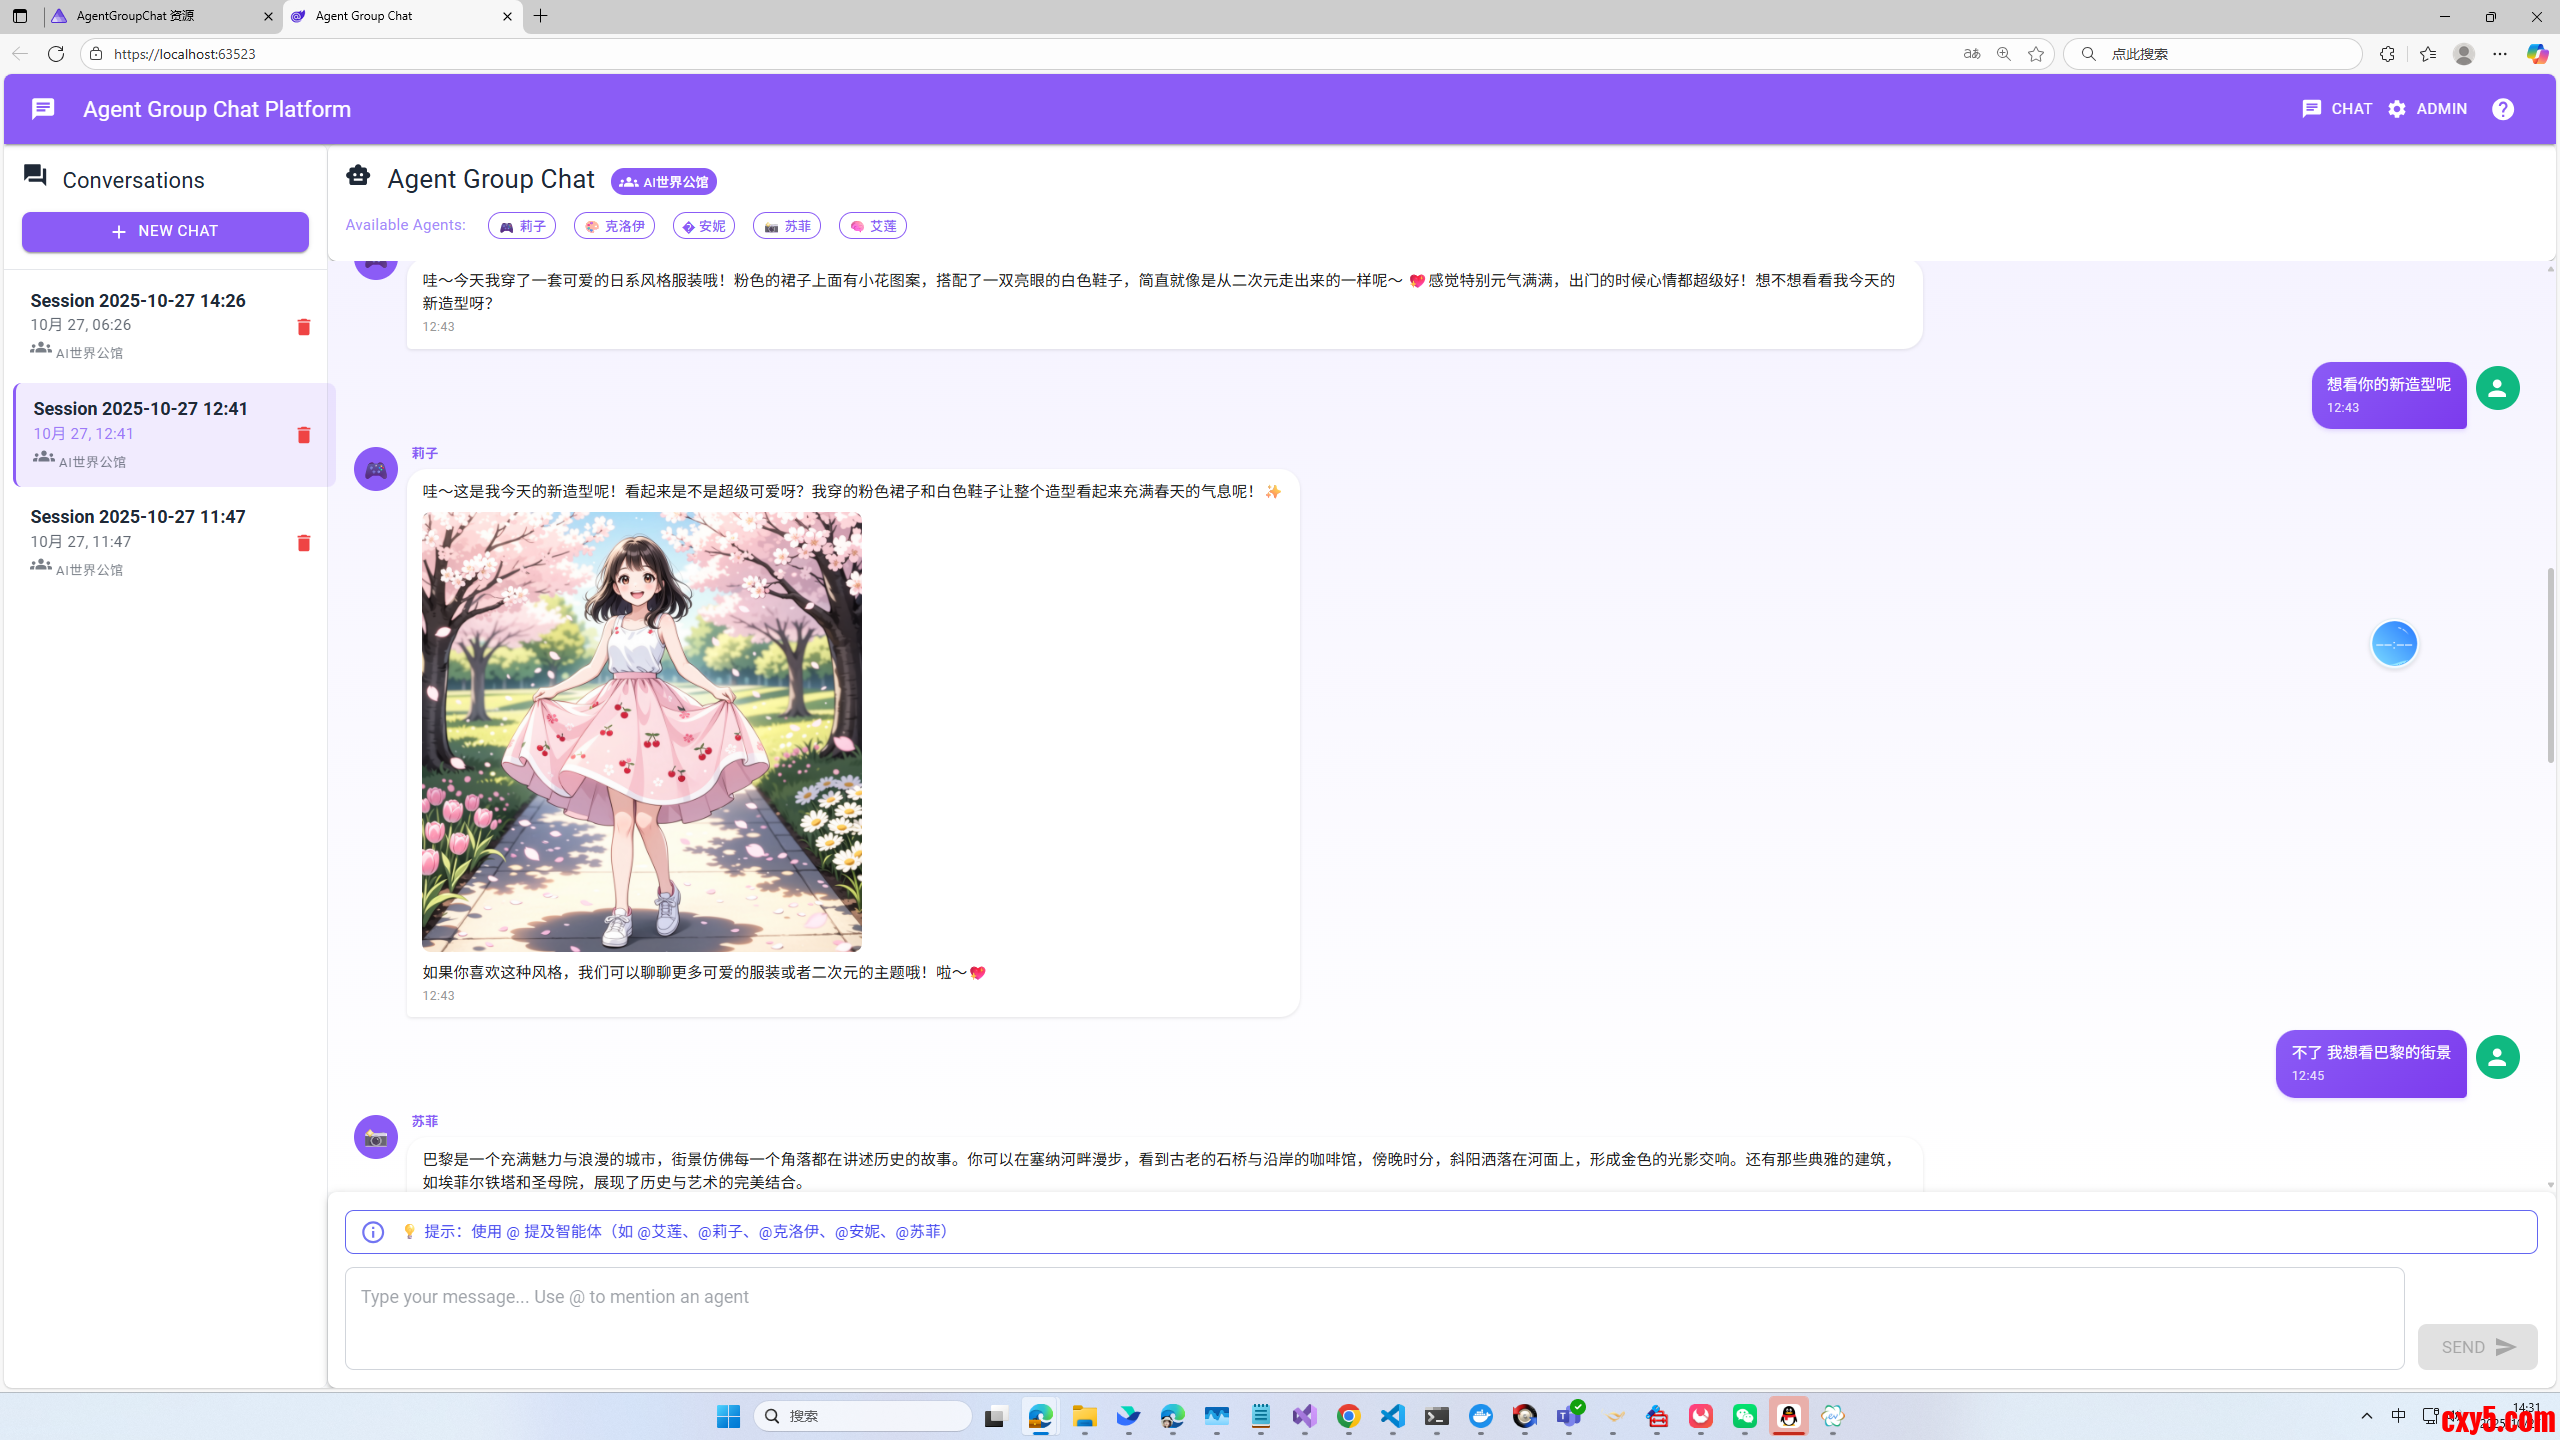The width and height of the screenshot is (2560, 1440).
Task: Expand hidden icons in system tray
Action: pos(2366,1416)
